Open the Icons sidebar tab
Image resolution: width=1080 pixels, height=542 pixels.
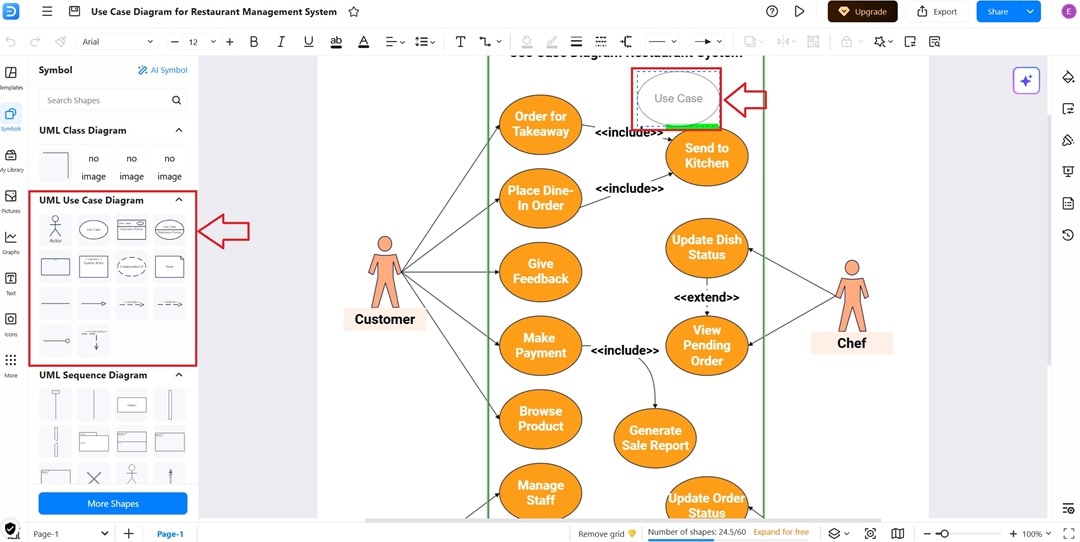click(10, 324)
